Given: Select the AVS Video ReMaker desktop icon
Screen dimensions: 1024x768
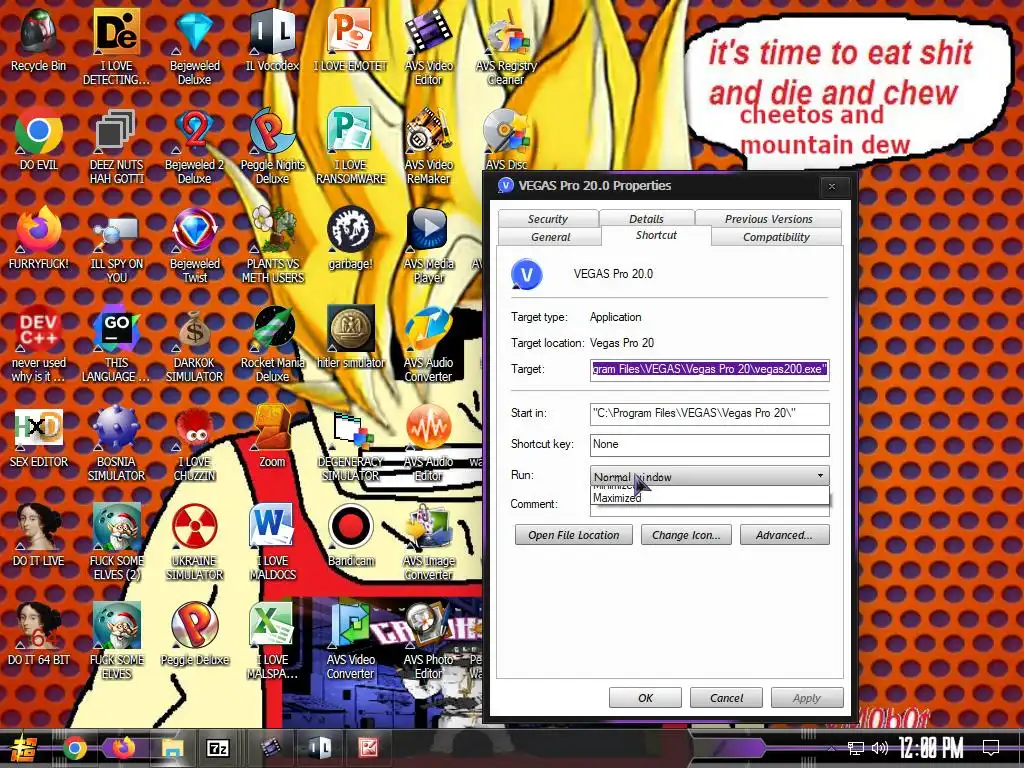Looking at the screenshot, I should point(428,146).
